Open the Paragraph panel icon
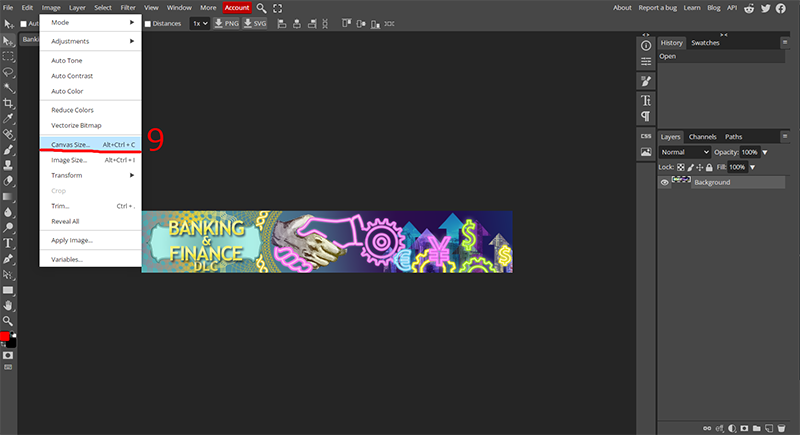This screenshot has width=800, height=435. click(x=646, y=116)
